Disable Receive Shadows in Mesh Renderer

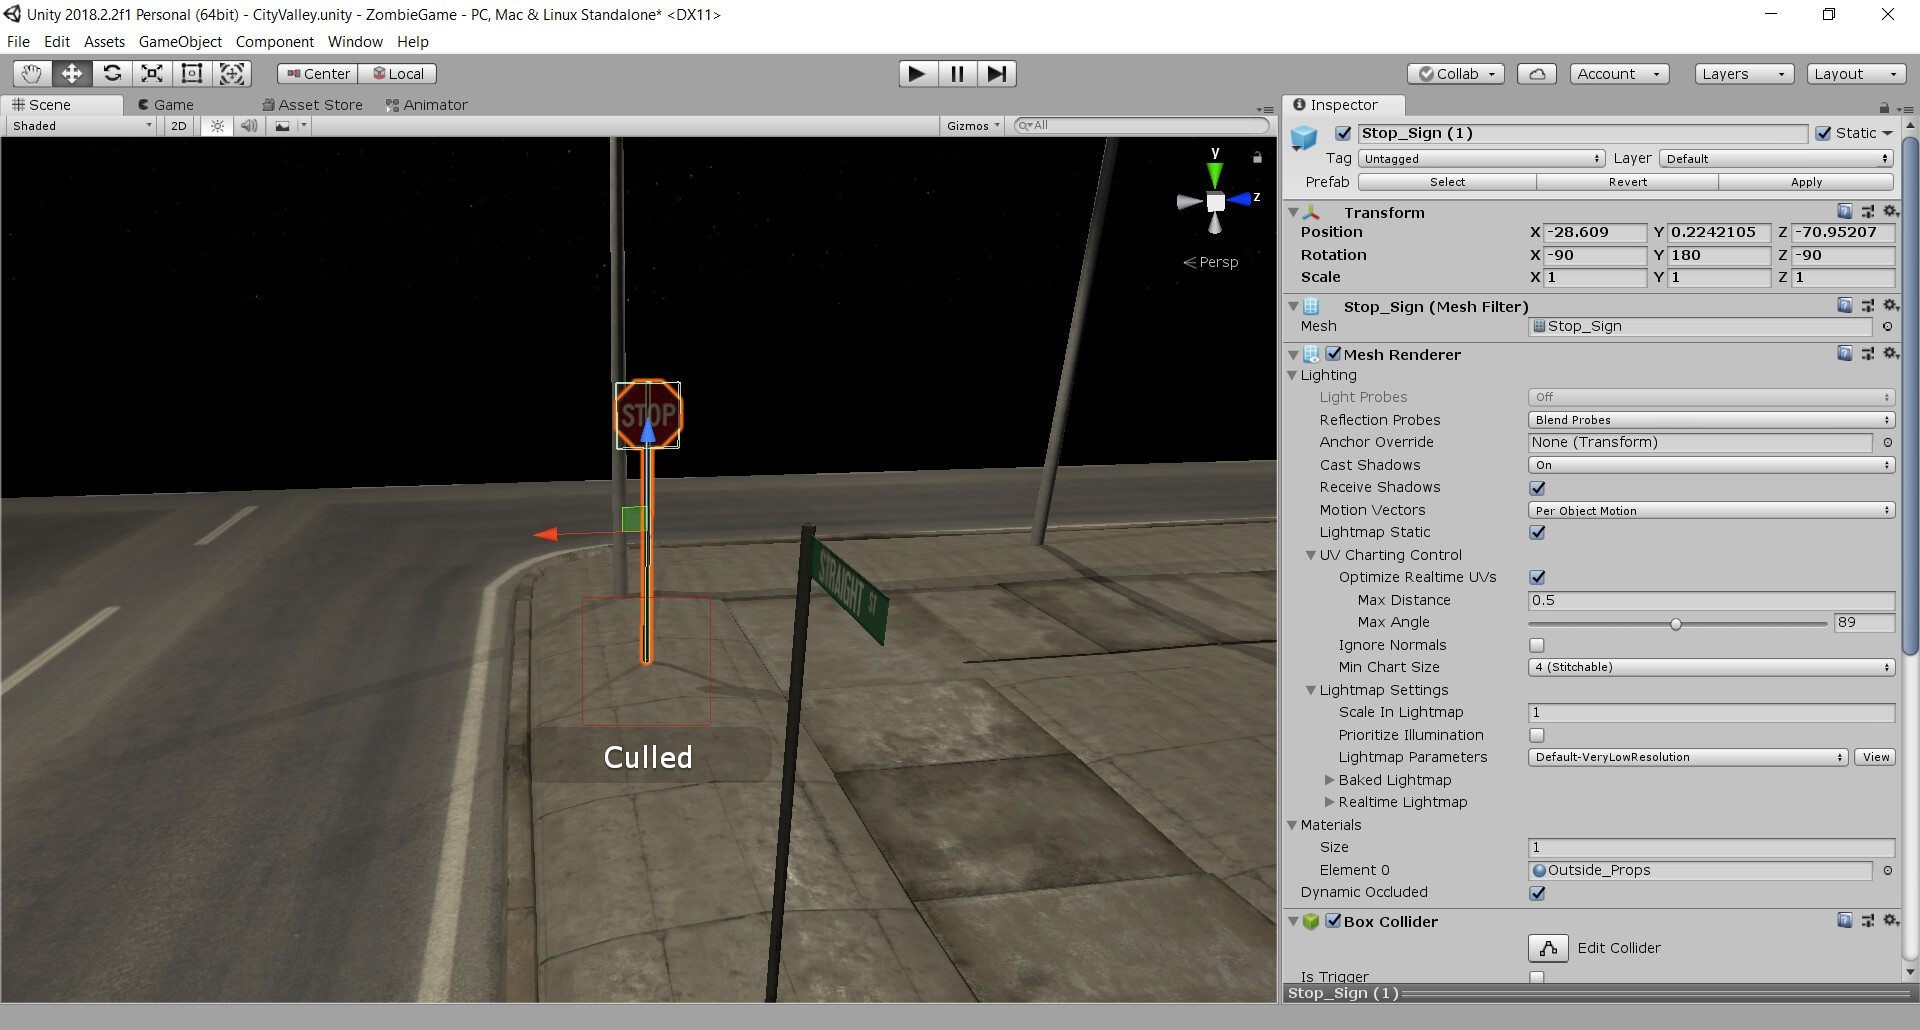1537,488
